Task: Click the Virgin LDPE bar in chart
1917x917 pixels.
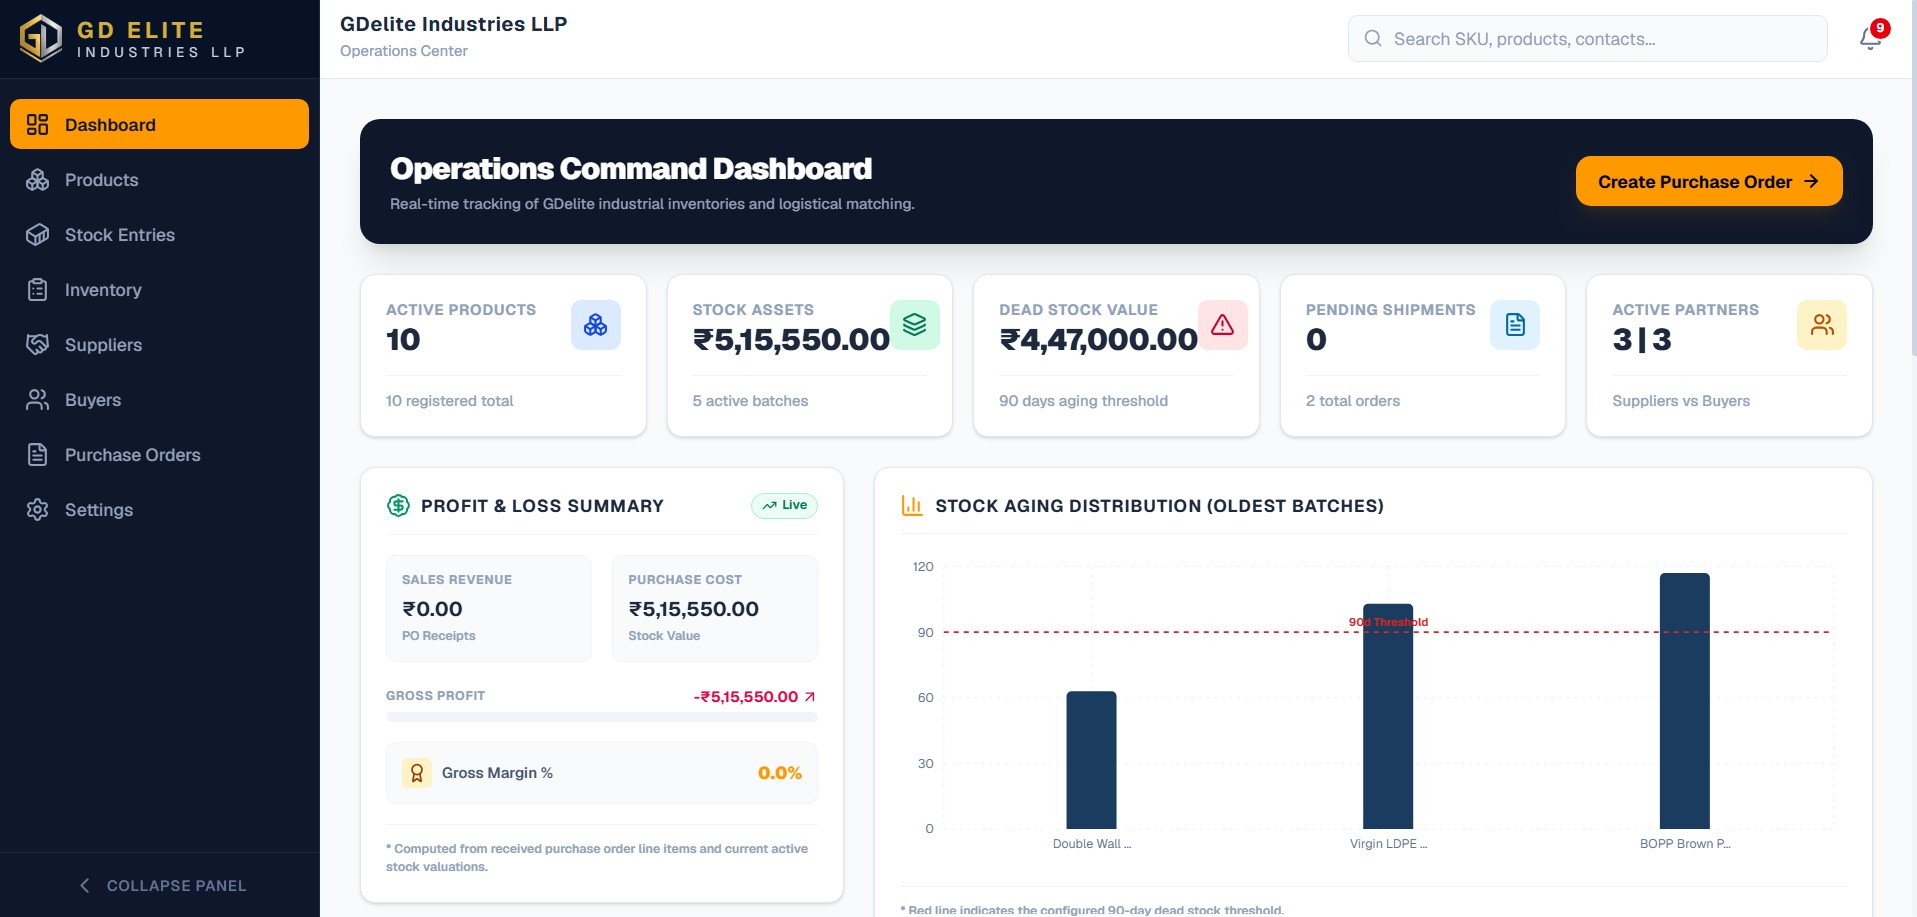Action: point(1388,715)
